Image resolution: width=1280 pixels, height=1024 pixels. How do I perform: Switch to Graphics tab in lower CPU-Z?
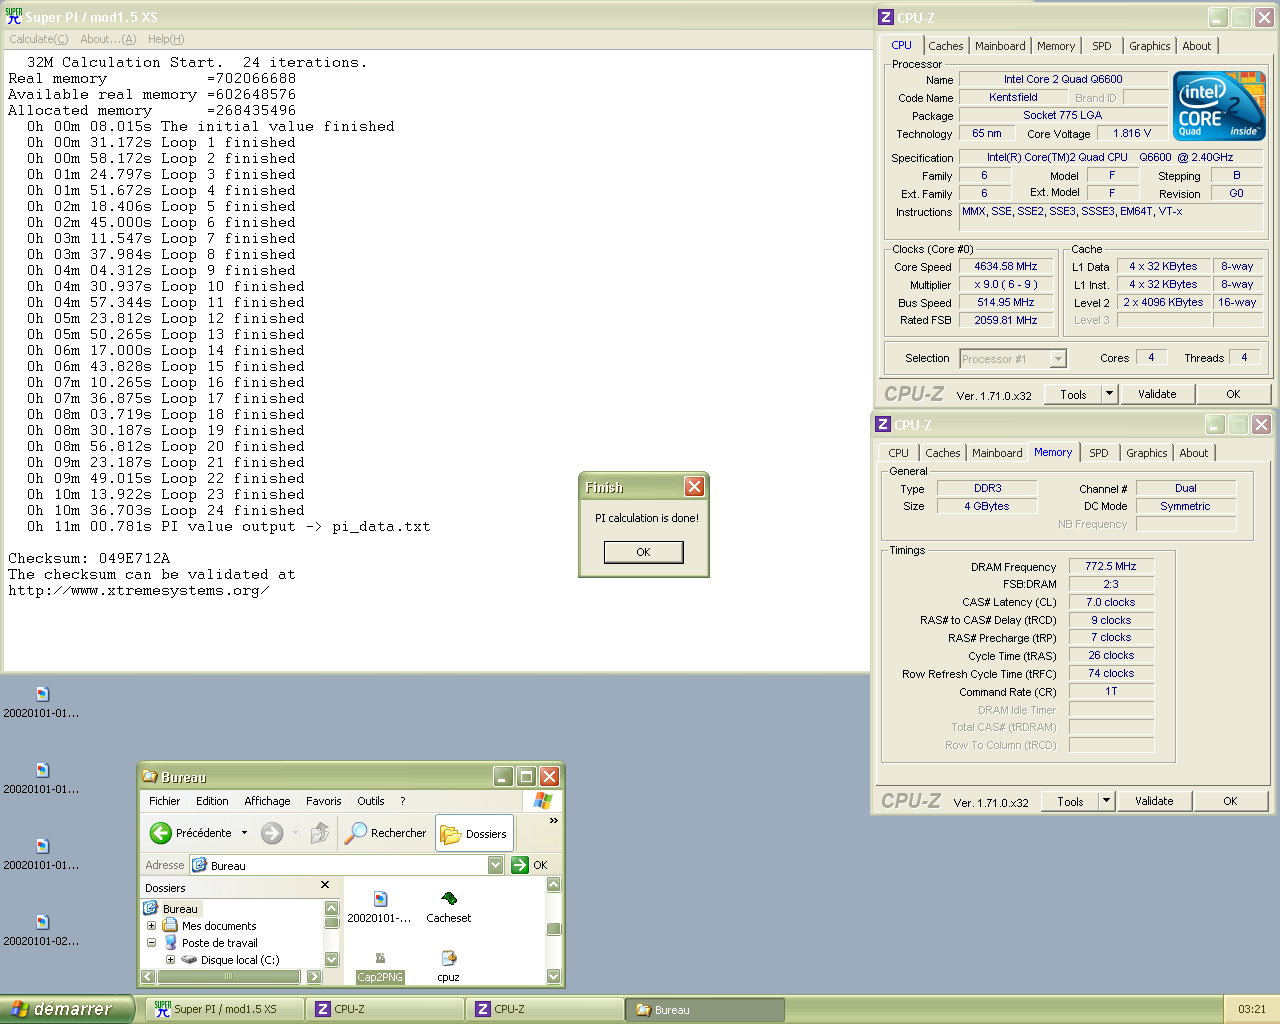coord(1146,453)
